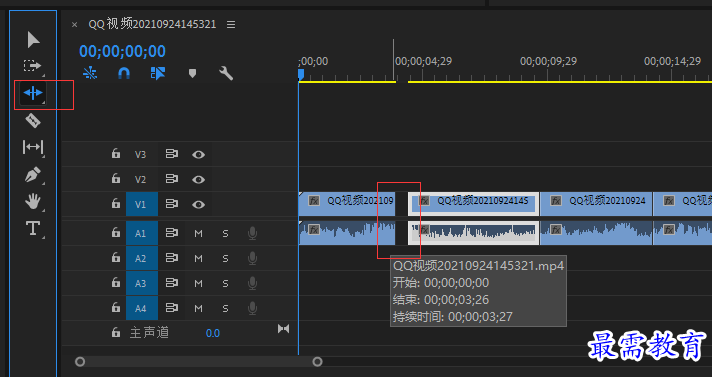Select first video clip QQ视频202109 on V1
Screen dimensions: 712x377
click(347, 204)
